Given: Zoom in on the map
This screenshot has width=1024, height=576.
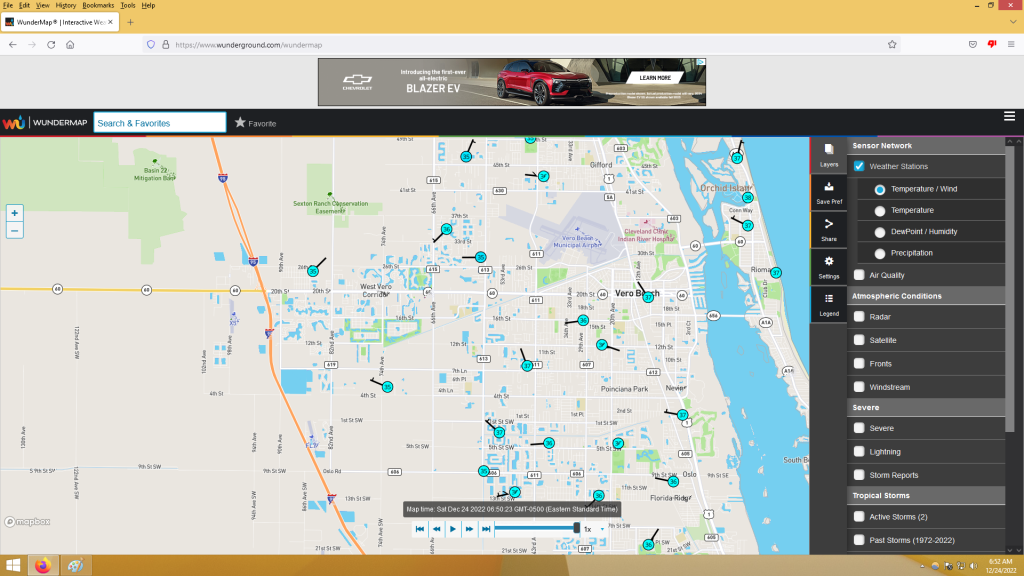Looking at the screenshot, I should pos(14,213).
